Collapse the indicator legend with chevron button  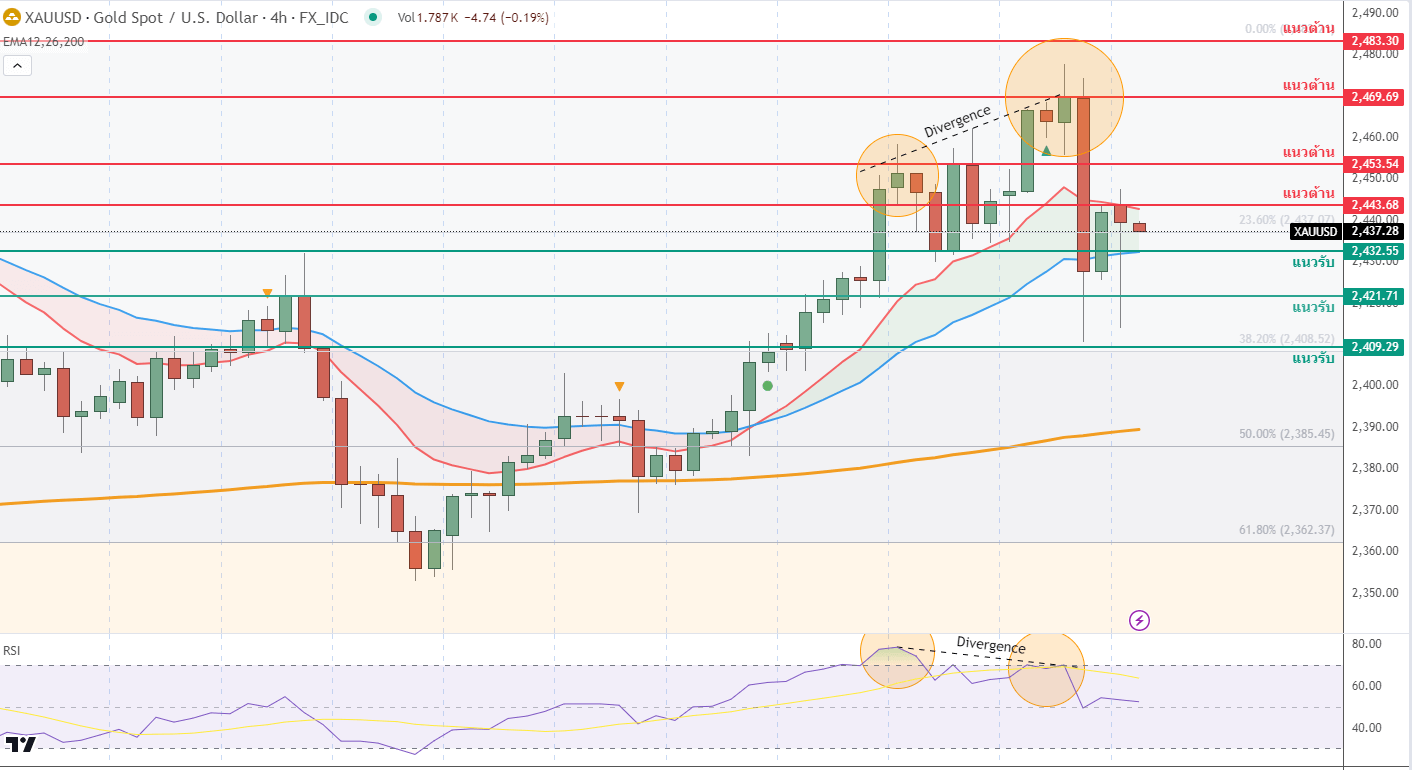(x=18, y=66)
